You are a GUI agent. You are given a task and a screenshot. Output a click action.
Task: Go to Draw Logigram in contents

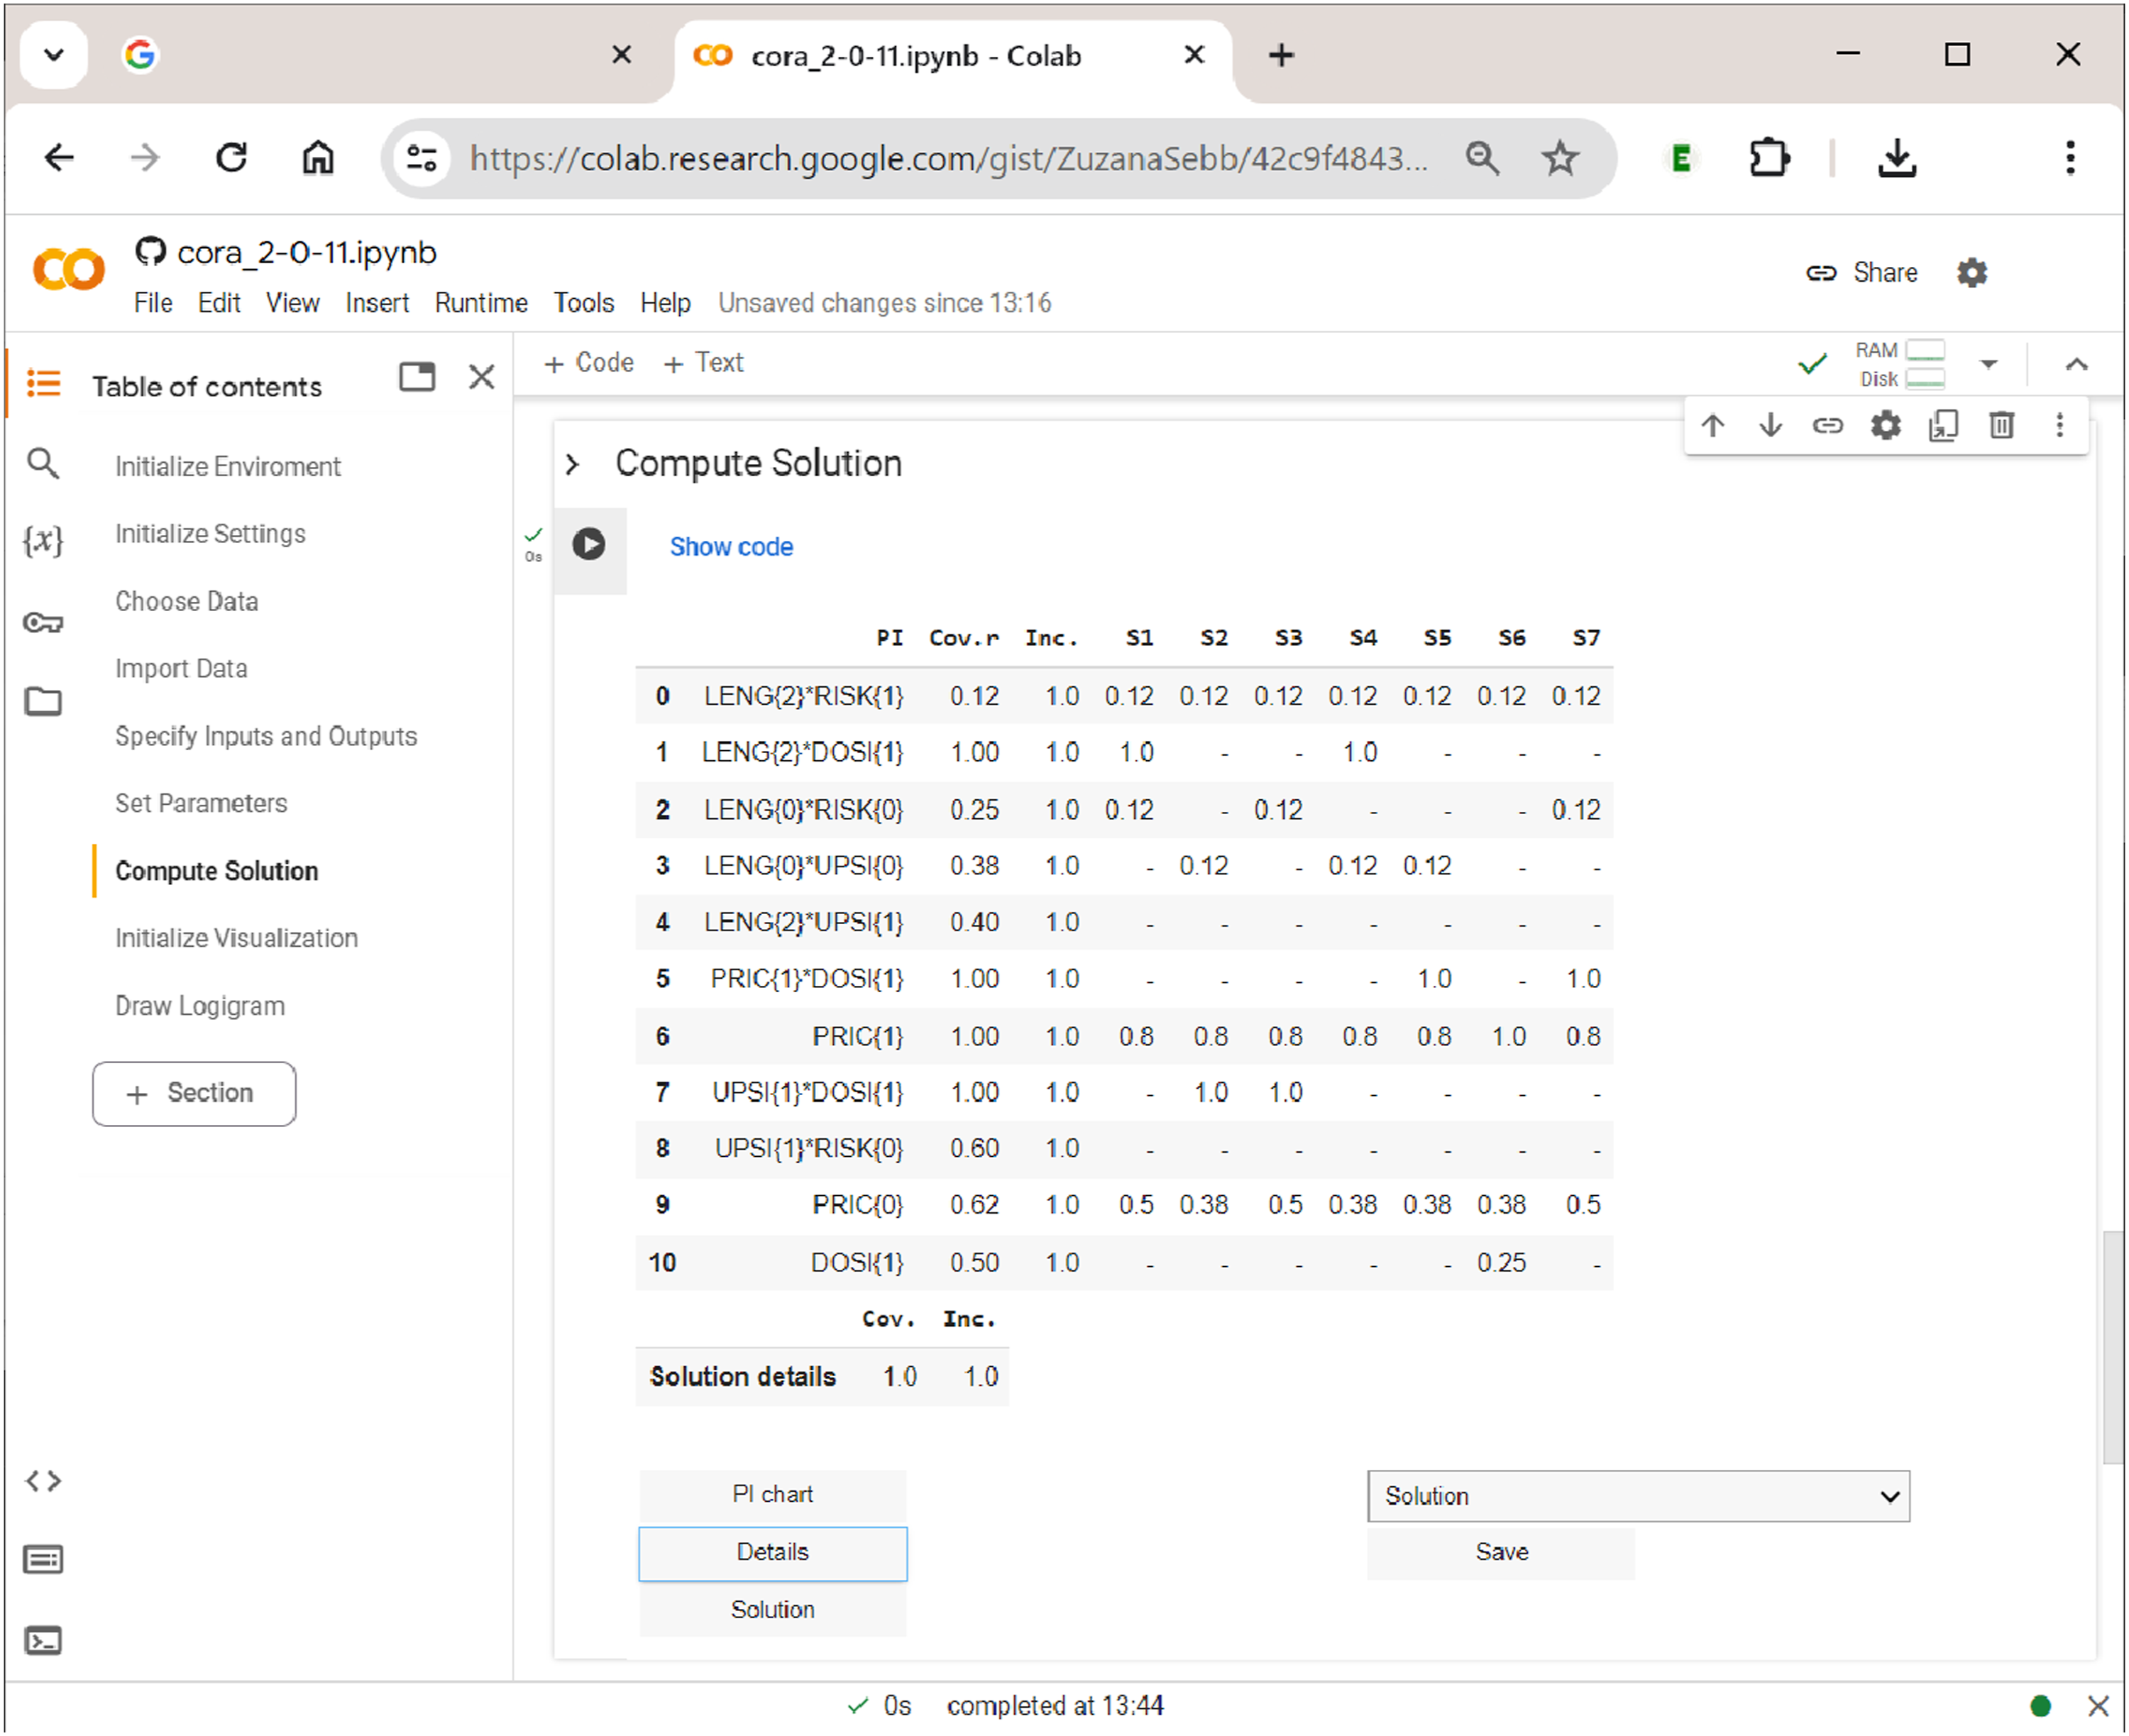click(200, 1005)
